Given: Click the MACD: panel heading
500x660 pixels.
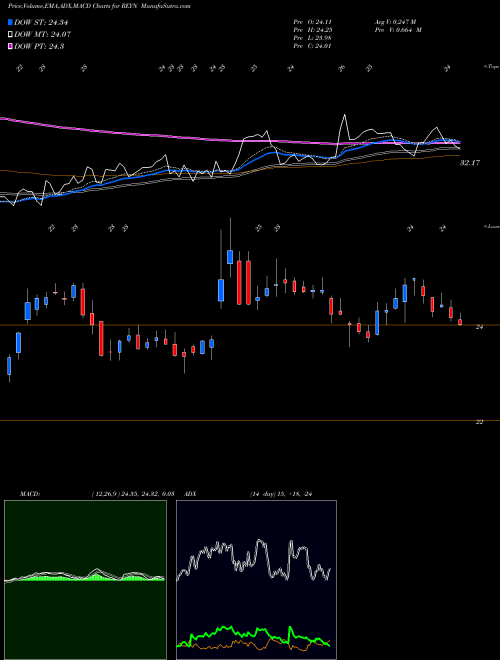Looking at the screenshot, I should [30, 494].
